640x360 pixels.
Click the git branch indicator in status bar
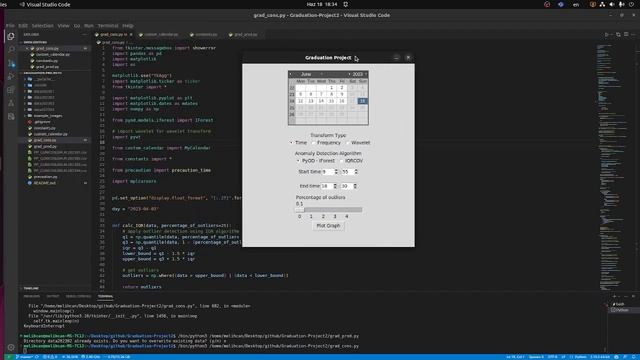[x=24, y=357]
